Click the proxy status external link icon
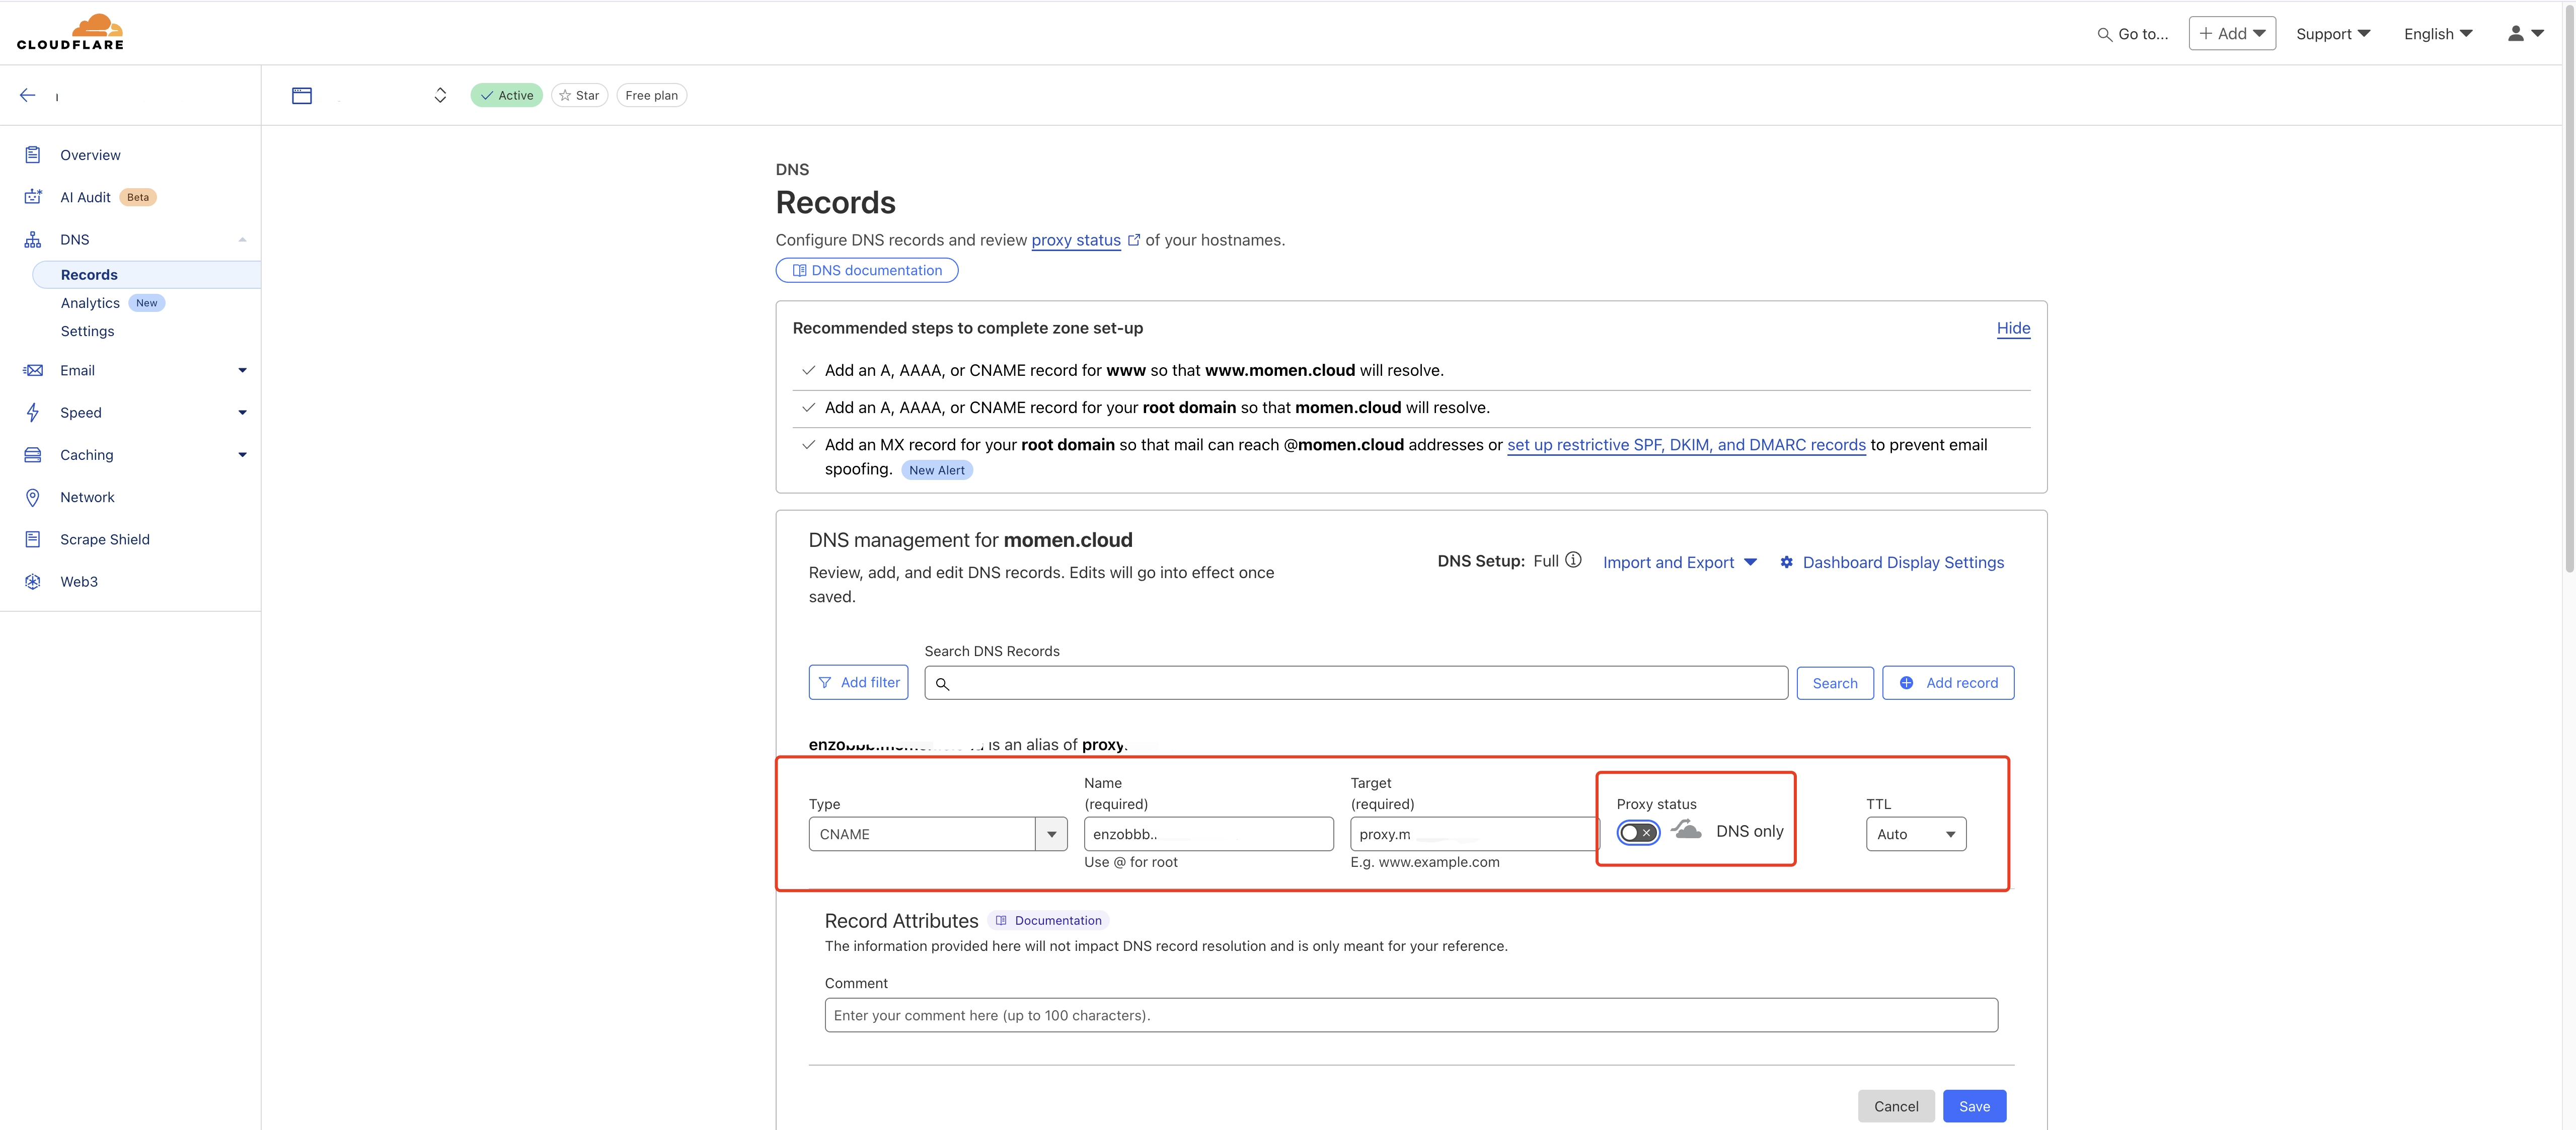The height and width of the screenshot is (1130, 2576). [1134, 240]
